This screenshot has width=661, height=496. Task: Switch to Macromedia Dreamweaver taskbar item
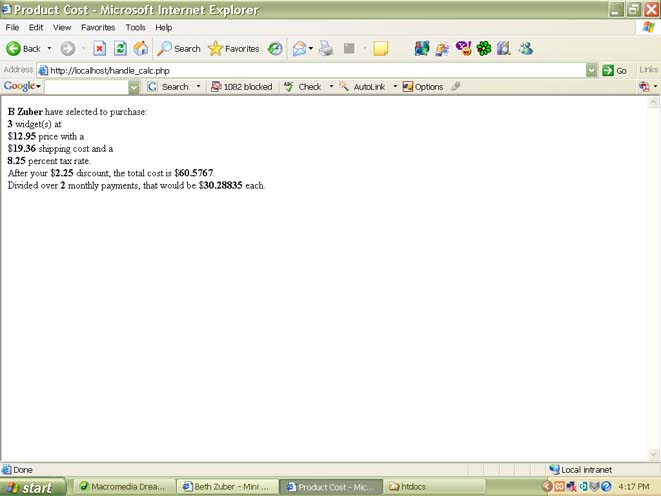(122, 487)
